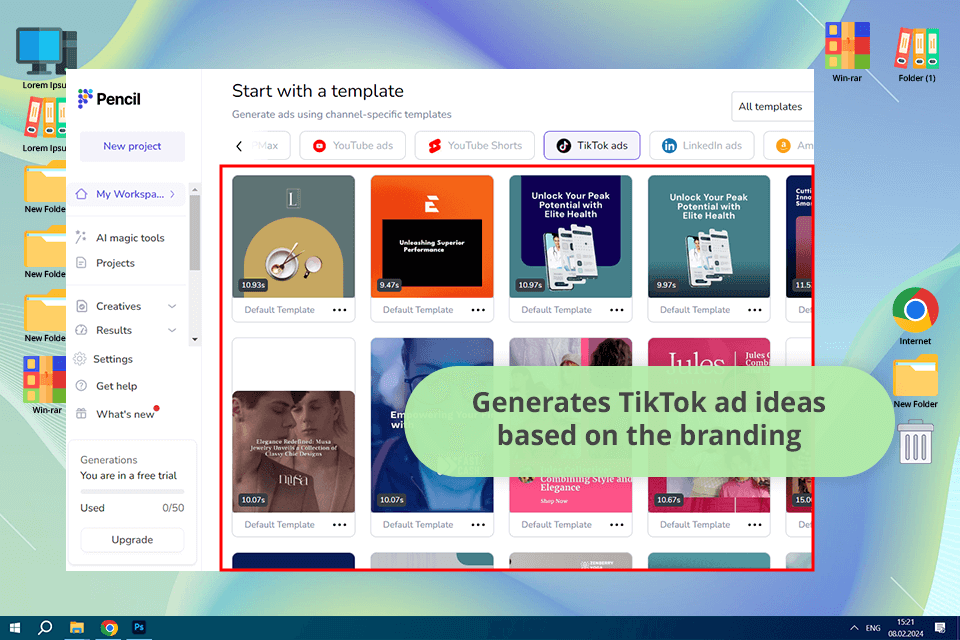The image size is (960, 640).
Task: Expand My Workspace switcher
Action: (x=126, y=194)
